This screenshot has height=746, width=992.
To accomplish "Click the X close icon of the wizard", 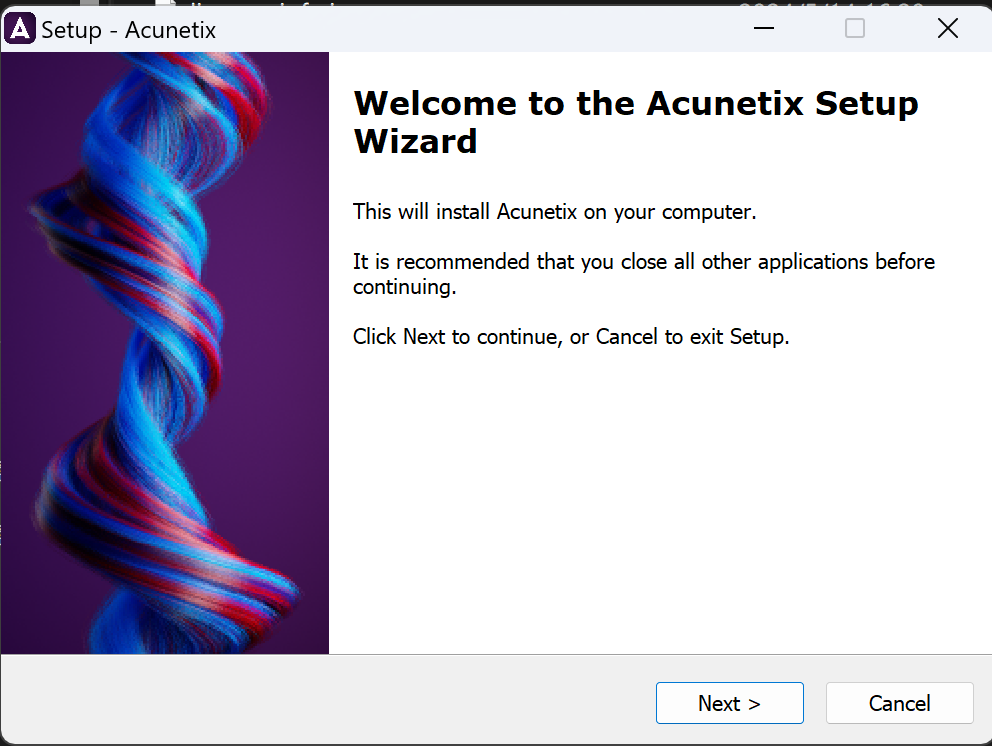I will pos(948,28).
